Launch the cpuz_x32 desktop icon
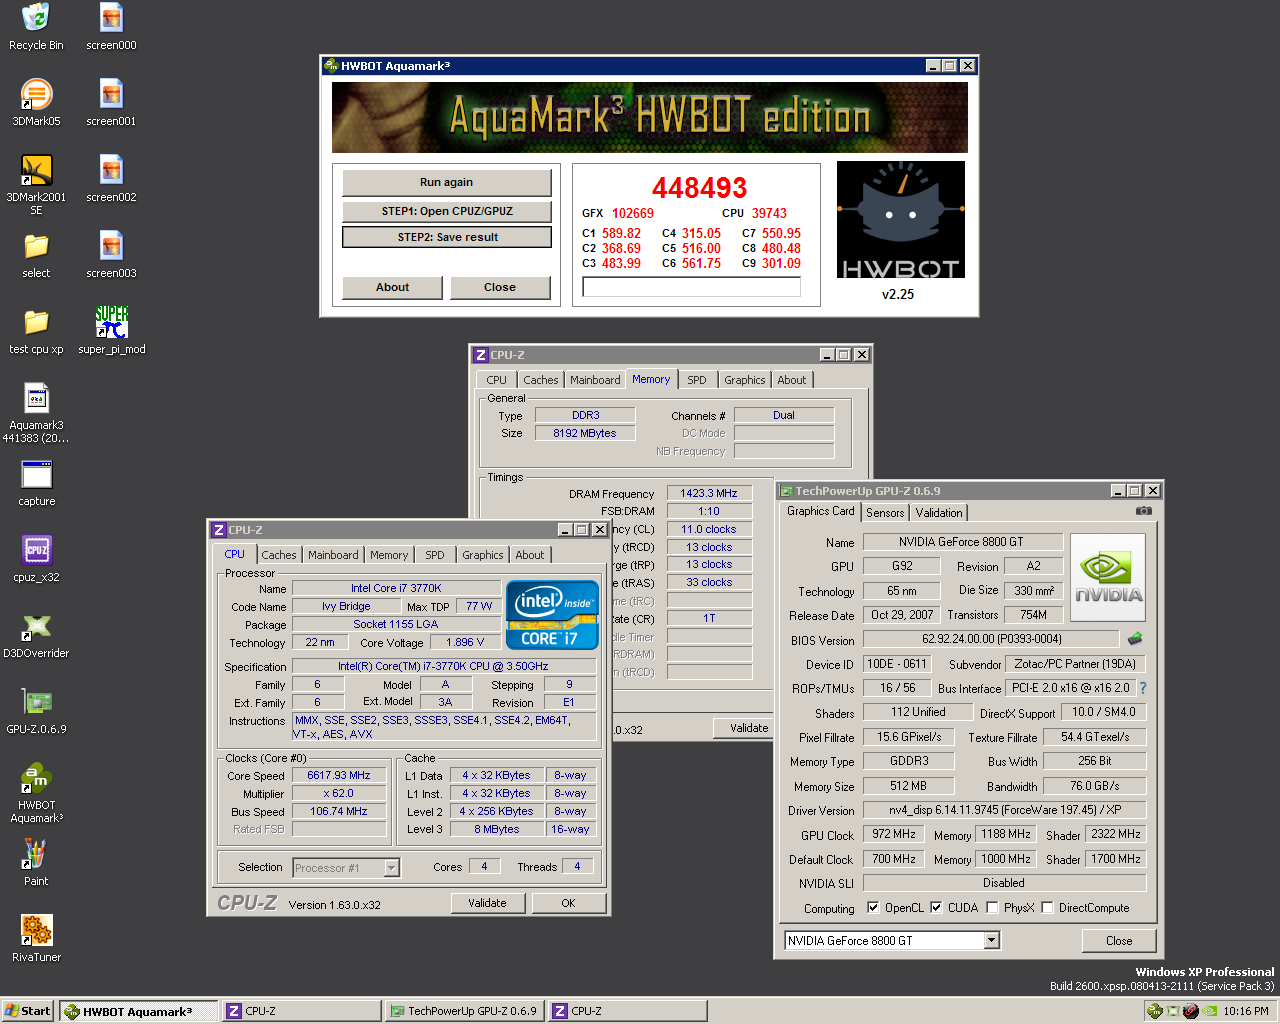The width and height of the screenshot is (1280, 1024). pyautogui.click(x=36, y=559)
